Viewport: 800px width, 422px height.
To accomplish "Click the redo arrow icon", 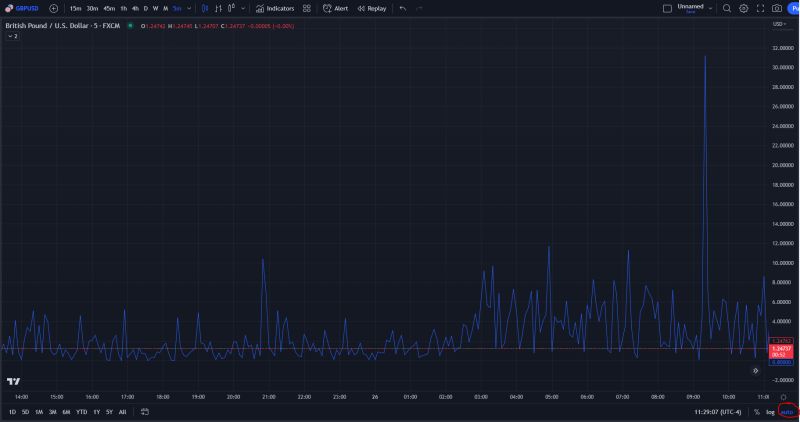I will pos(419,9).
